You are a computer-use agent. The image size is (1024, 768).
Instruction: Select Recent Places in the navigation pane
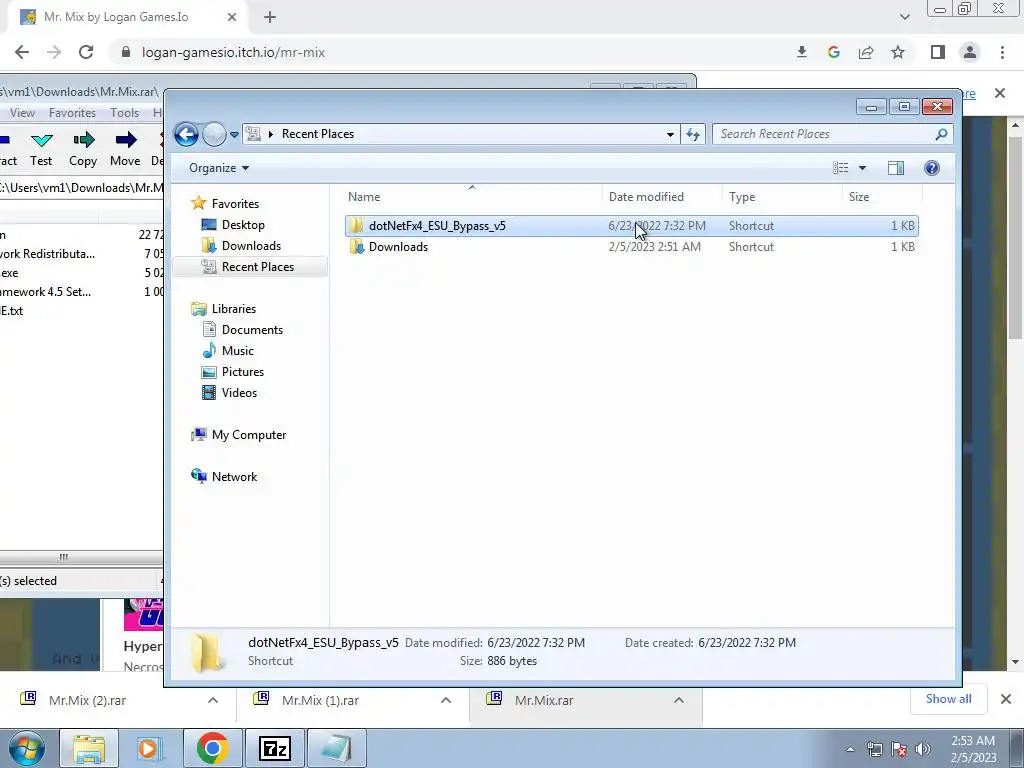(x=257, y=266)
